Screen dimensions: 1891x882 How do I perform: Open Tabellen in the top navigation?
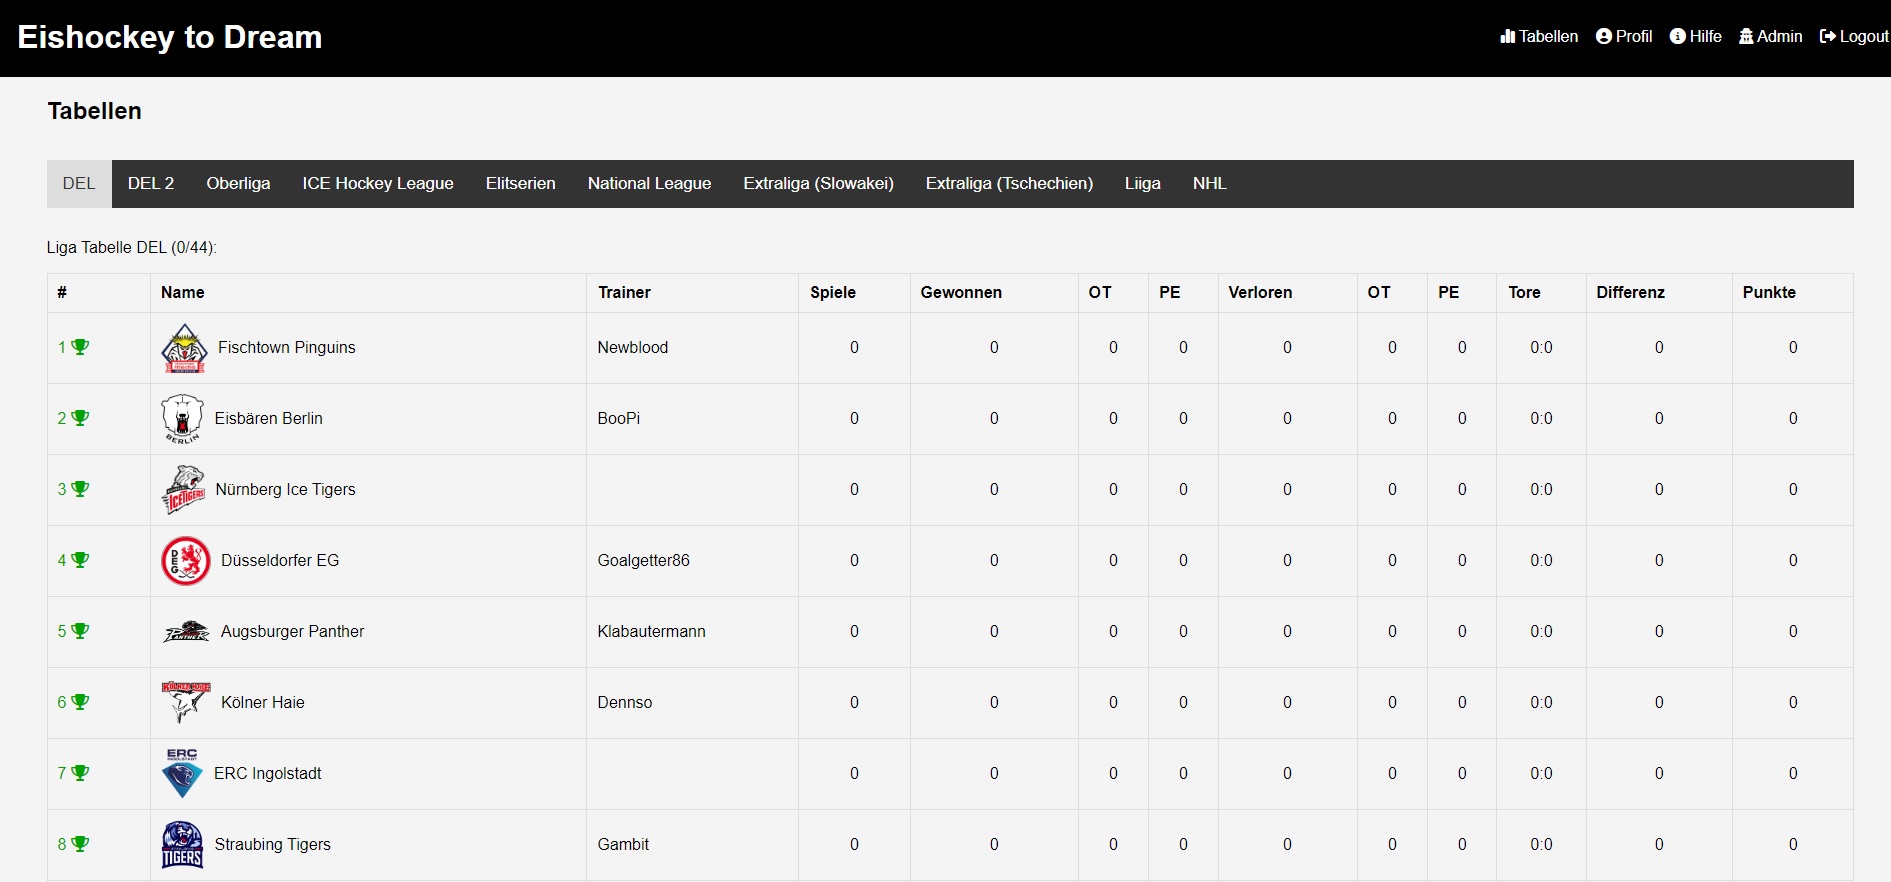(1539, 37)
